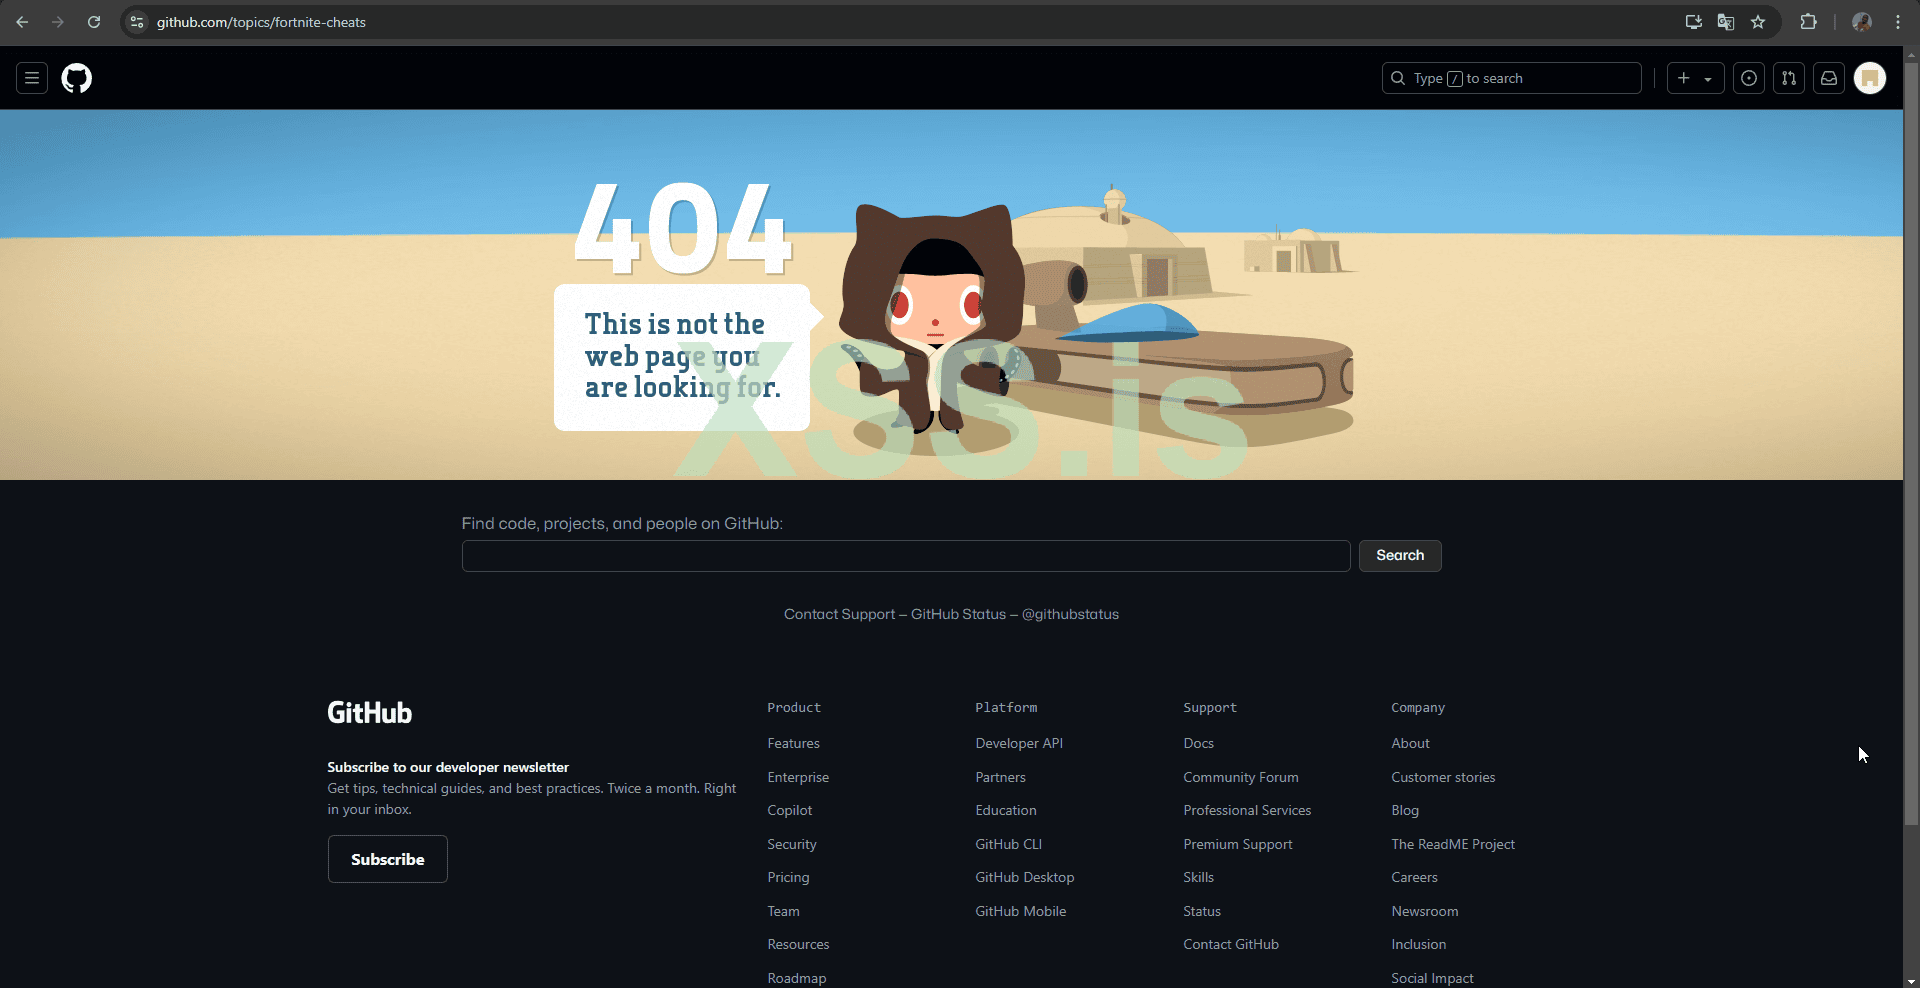This screenshot has height=988, width=1920.
Task: Click the install app icon in address bar
Action: pos(1693,22)
